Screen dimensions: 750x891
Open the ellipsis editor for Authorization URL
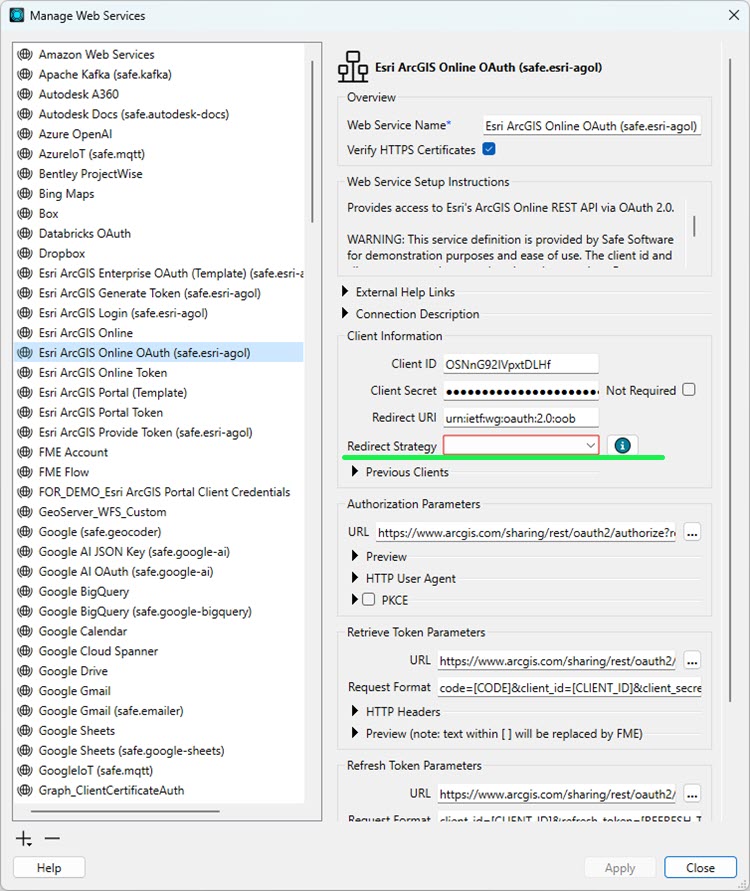pos(691,533)
